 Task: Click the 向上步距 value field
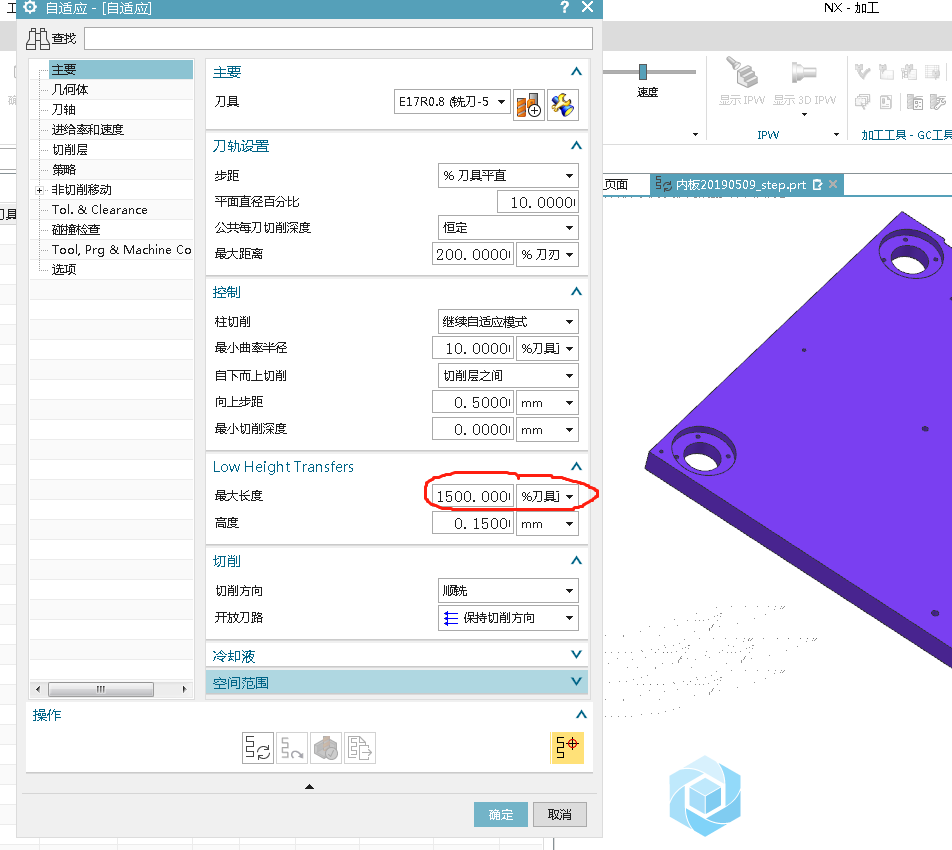(x=473, y=403)
